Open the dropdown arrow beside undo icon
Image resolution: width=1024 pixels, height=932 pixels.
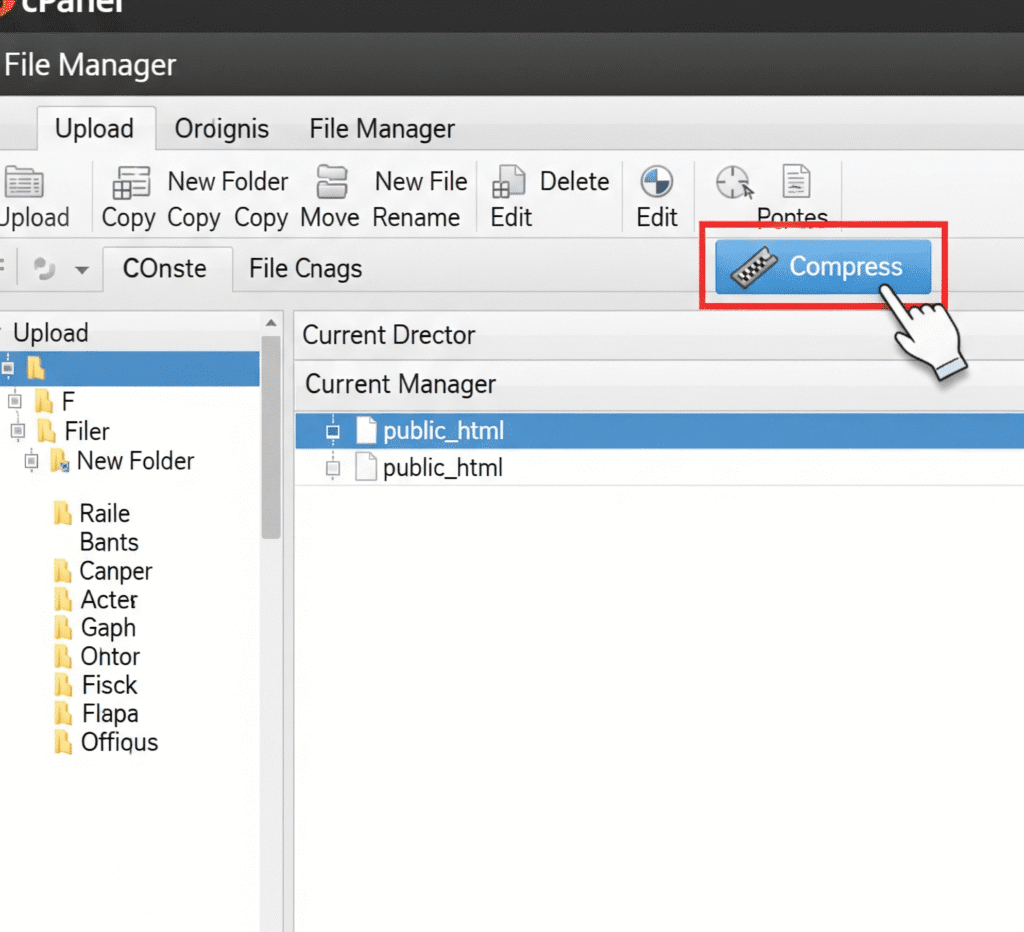point(82,270)
